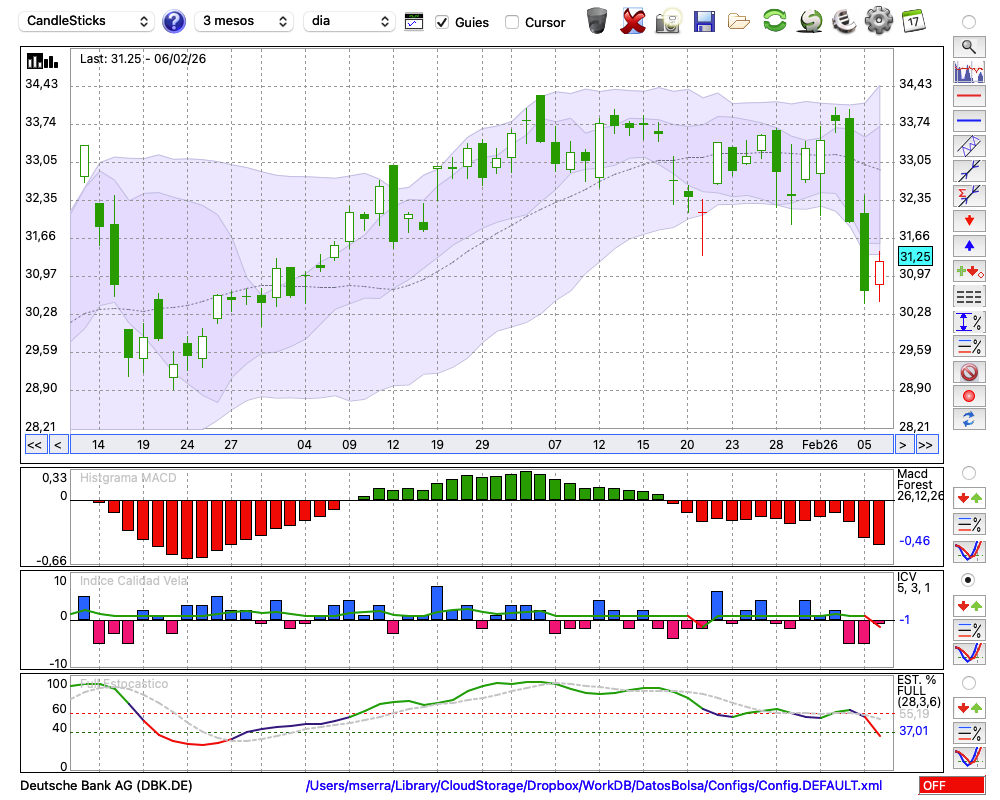Click MACD panel indicator curve icon
1000x800 pixels.
tap(969, 551)
